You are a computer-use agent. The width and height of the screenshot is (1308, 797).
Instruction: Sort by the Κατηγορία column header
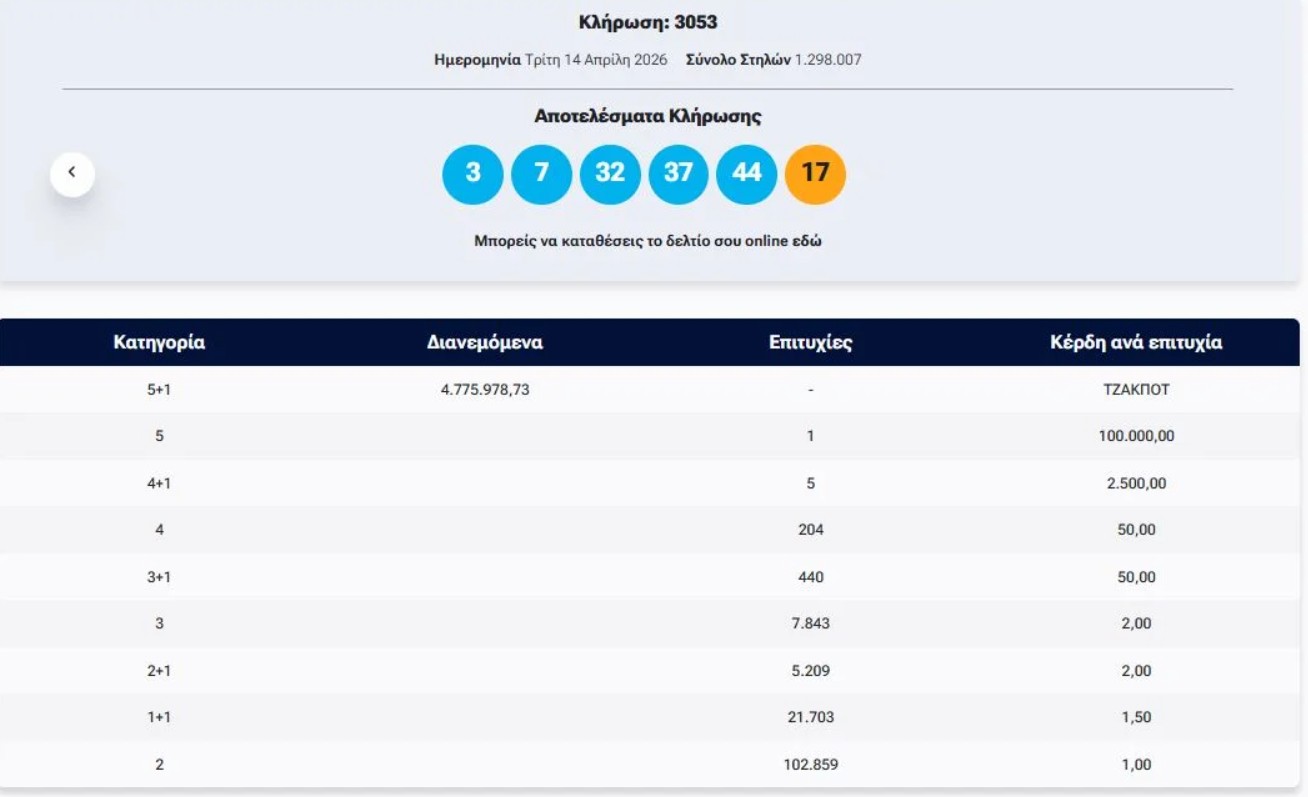click(x=159, y=343)
